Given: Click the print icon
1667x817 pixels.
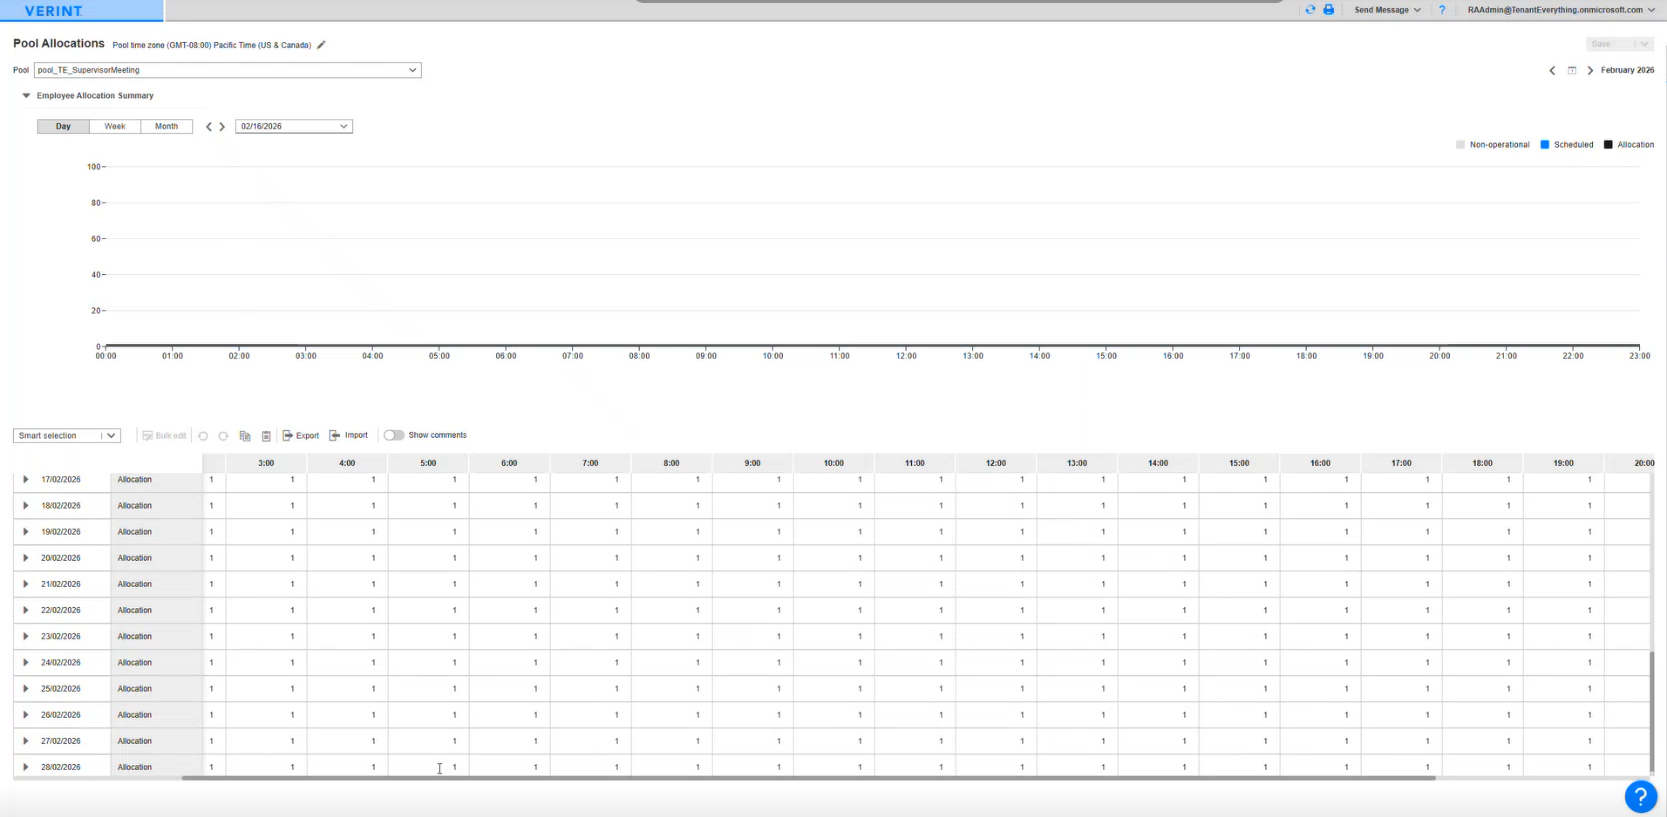Looking at the screenshot, I should [1329, 10].
